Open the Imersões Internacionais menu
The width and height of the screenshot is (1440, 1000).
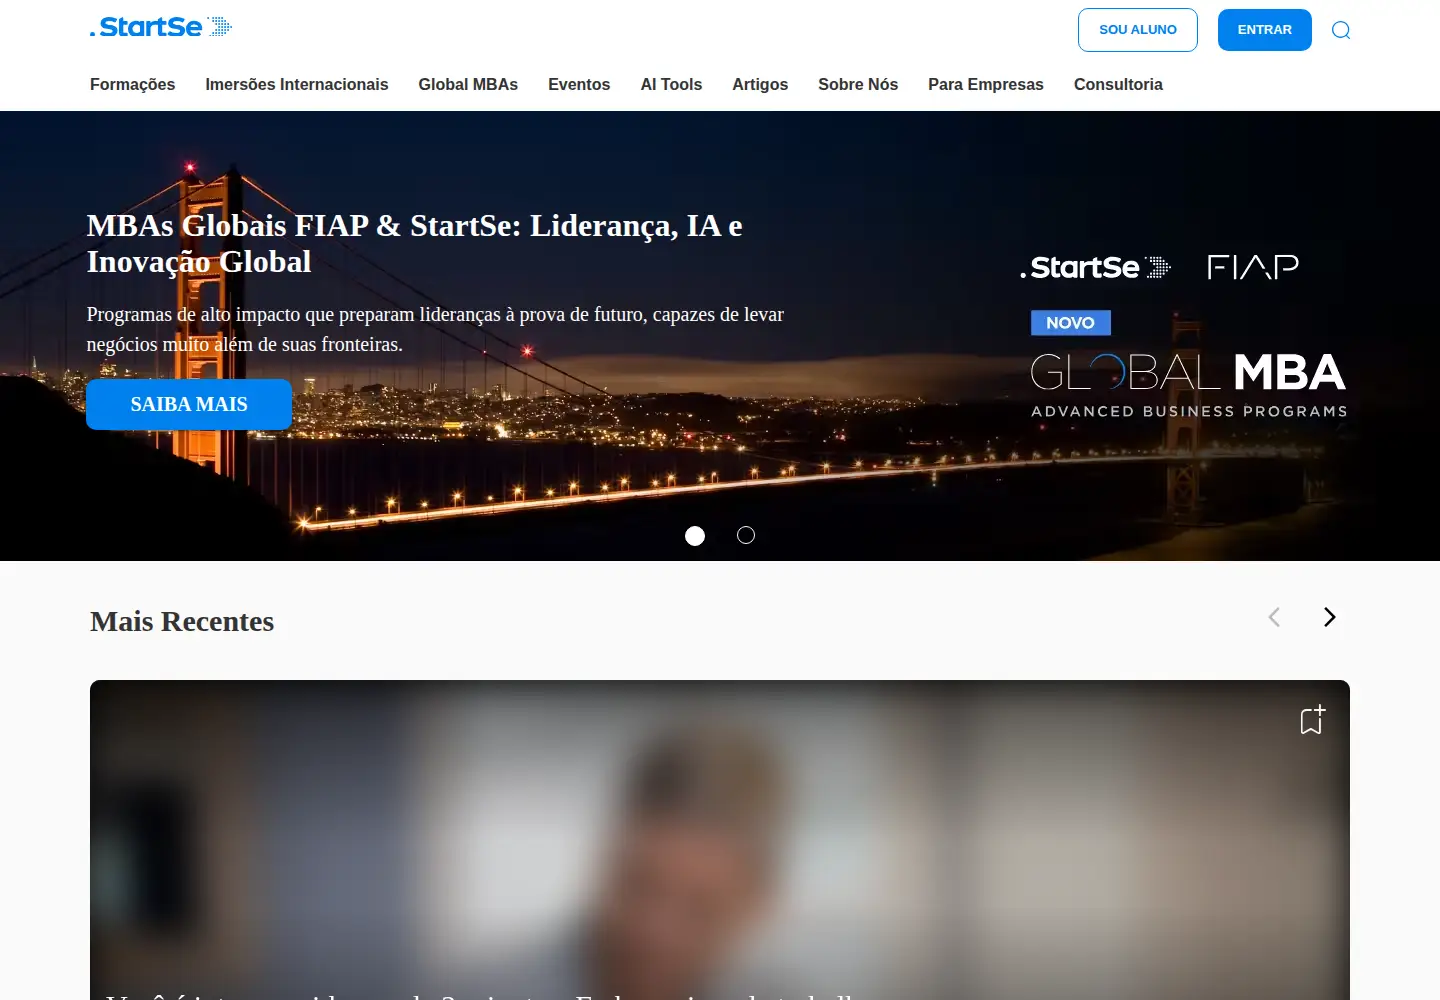(x=297, y=85)
